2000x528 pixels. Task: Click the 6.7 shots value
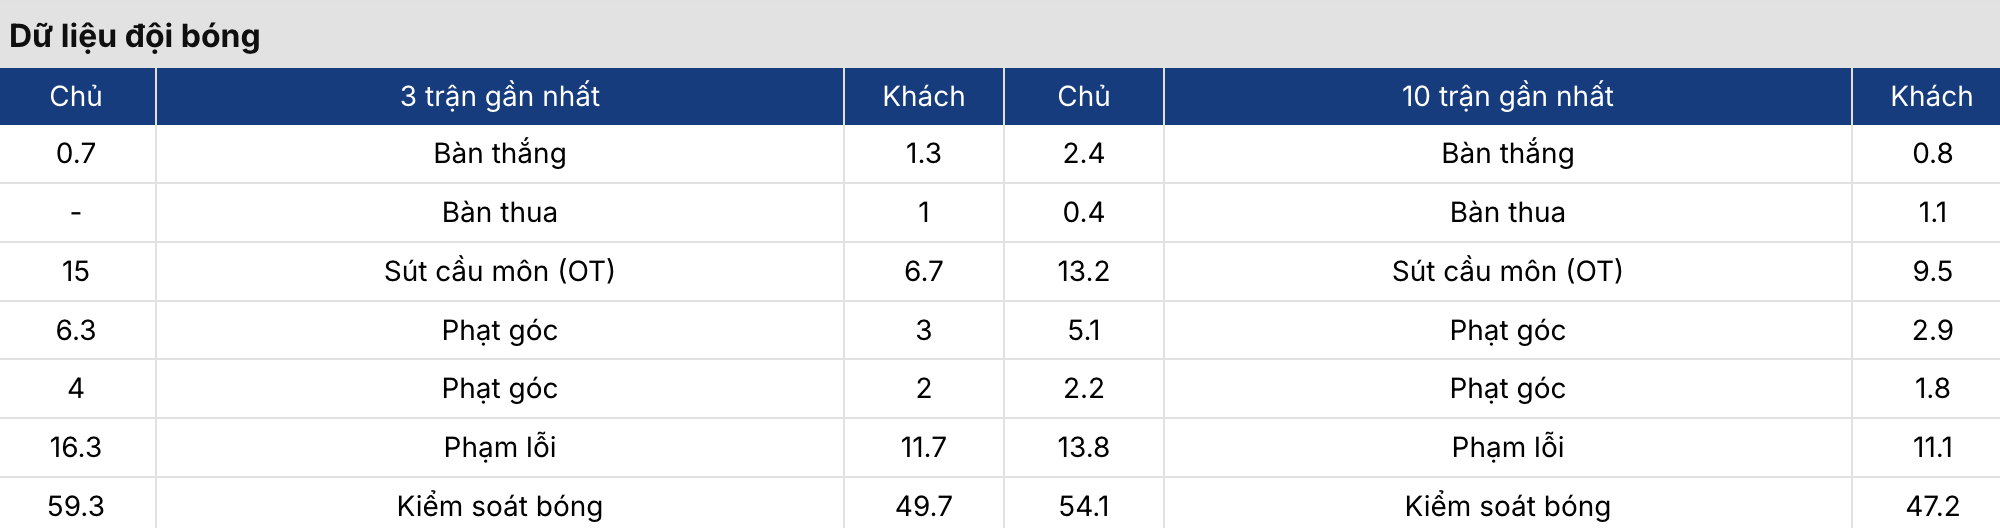tap(923, 271)
